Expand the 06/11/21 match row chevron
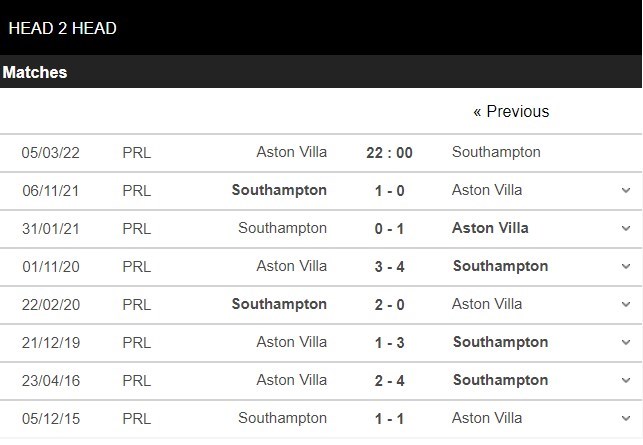This screenshot has width=643, height=445. [626, 190]
